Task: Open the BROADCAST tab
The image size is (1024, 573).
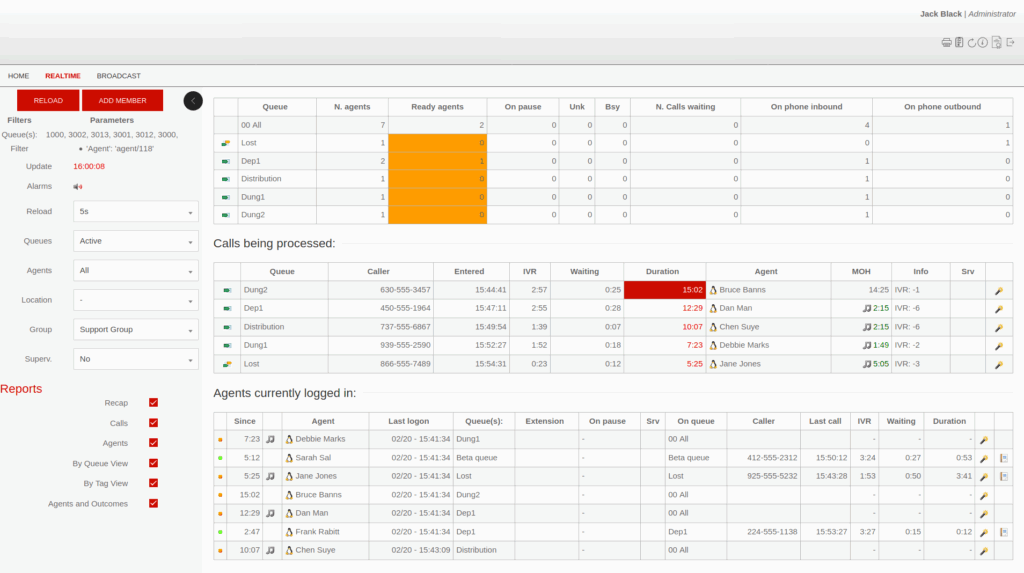Action: tap(118, 76)
